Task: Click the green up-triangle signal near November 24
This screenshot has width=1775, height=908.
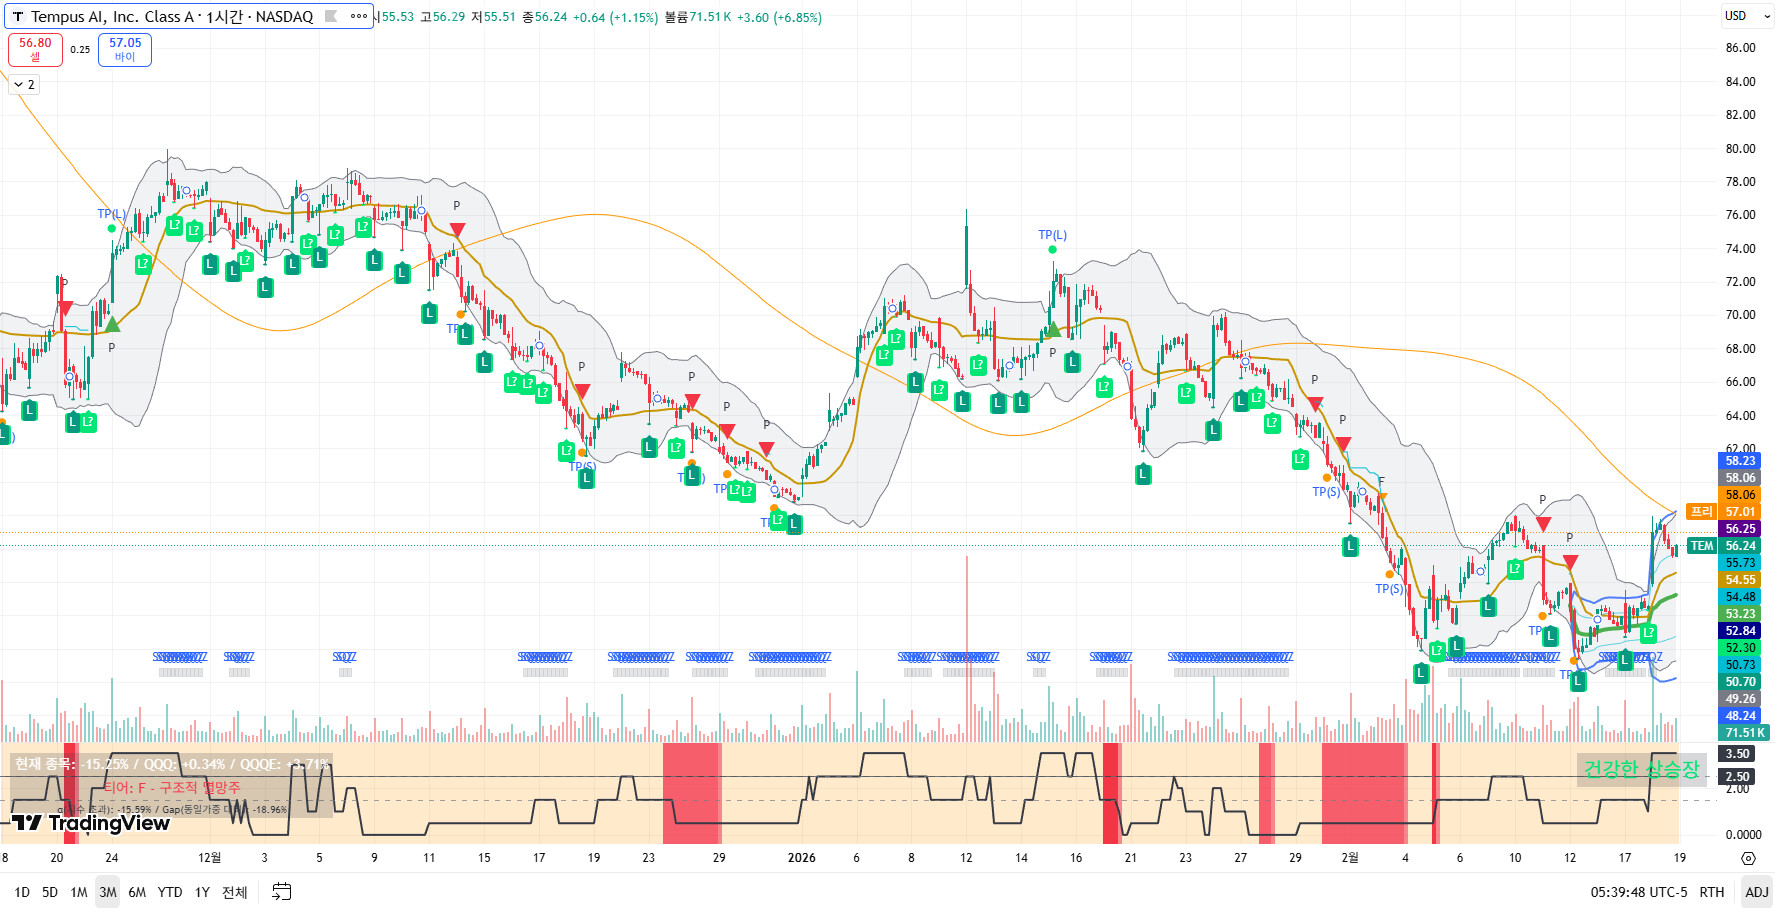Action: [x=112, y=324]
